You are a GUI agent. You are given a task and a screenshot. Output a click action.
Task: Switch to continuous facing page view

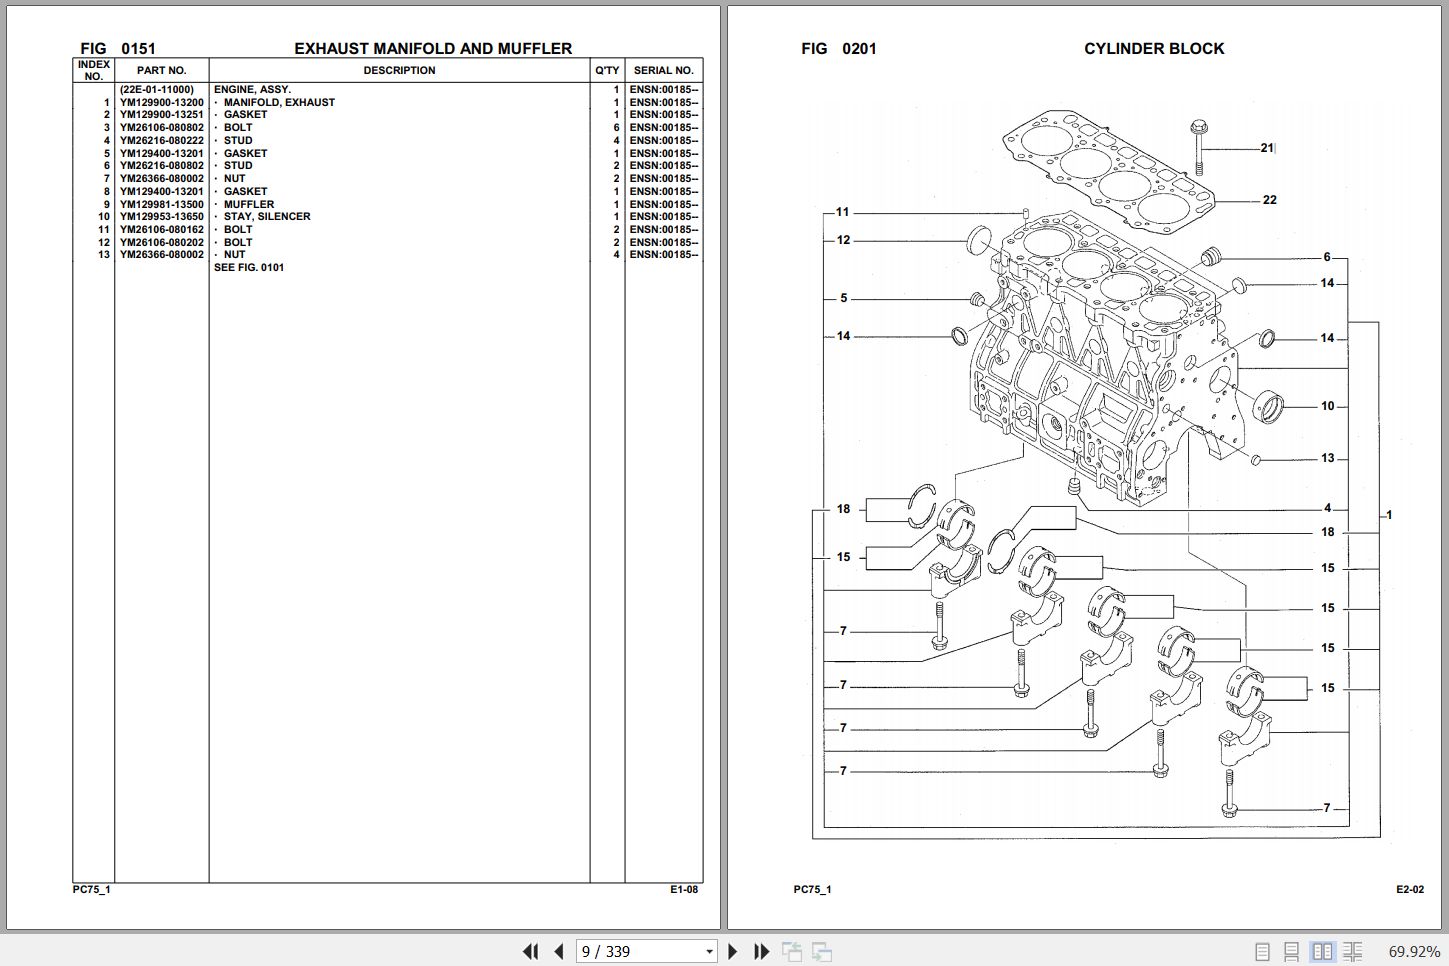[x=1352, y=952]
